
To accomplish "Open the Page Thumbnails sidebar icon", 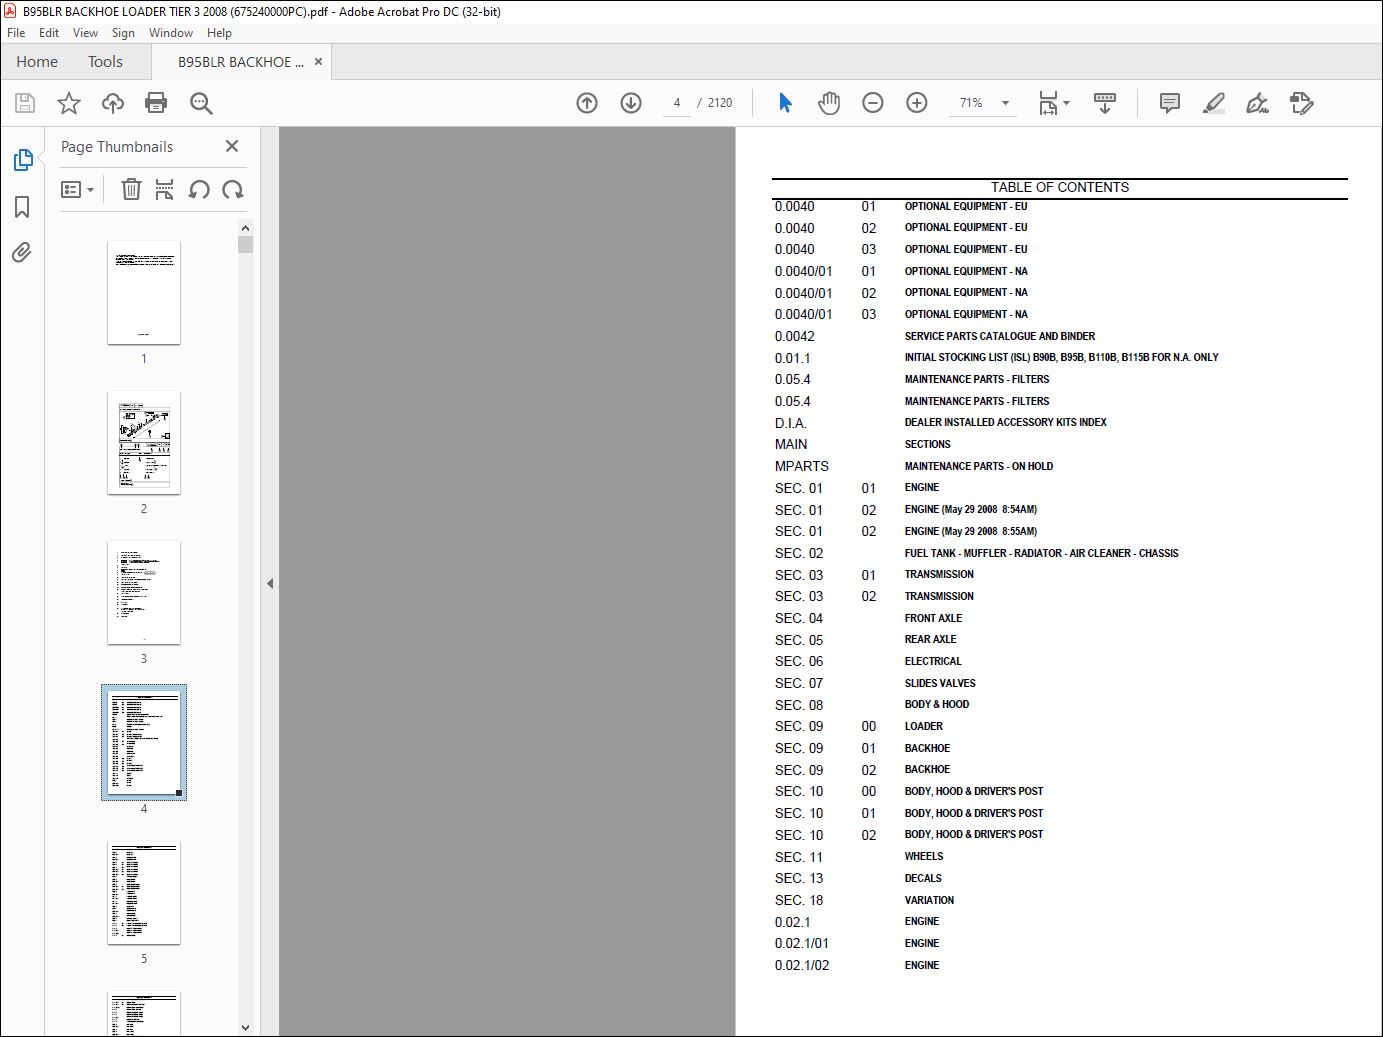I will click(22, 160).
